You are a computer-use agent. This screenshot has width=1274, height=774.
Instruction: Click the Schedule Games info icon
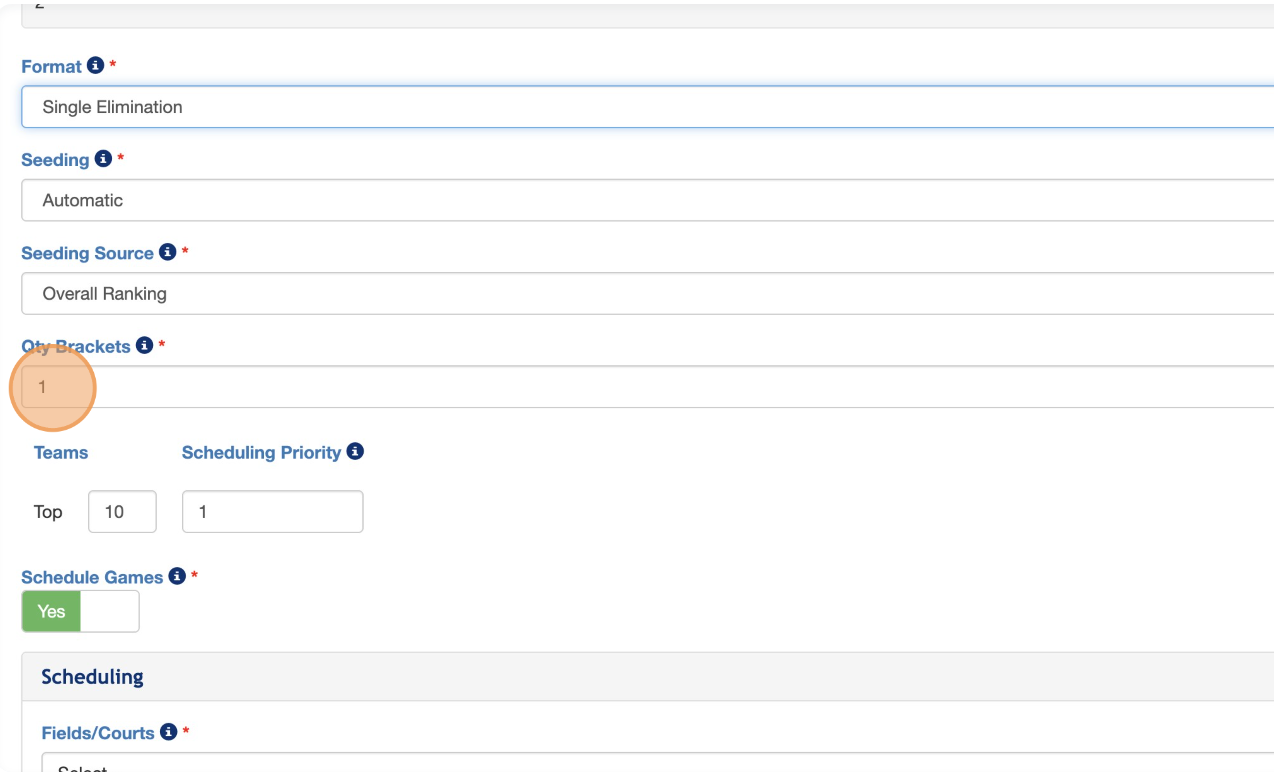pos(177,576)
